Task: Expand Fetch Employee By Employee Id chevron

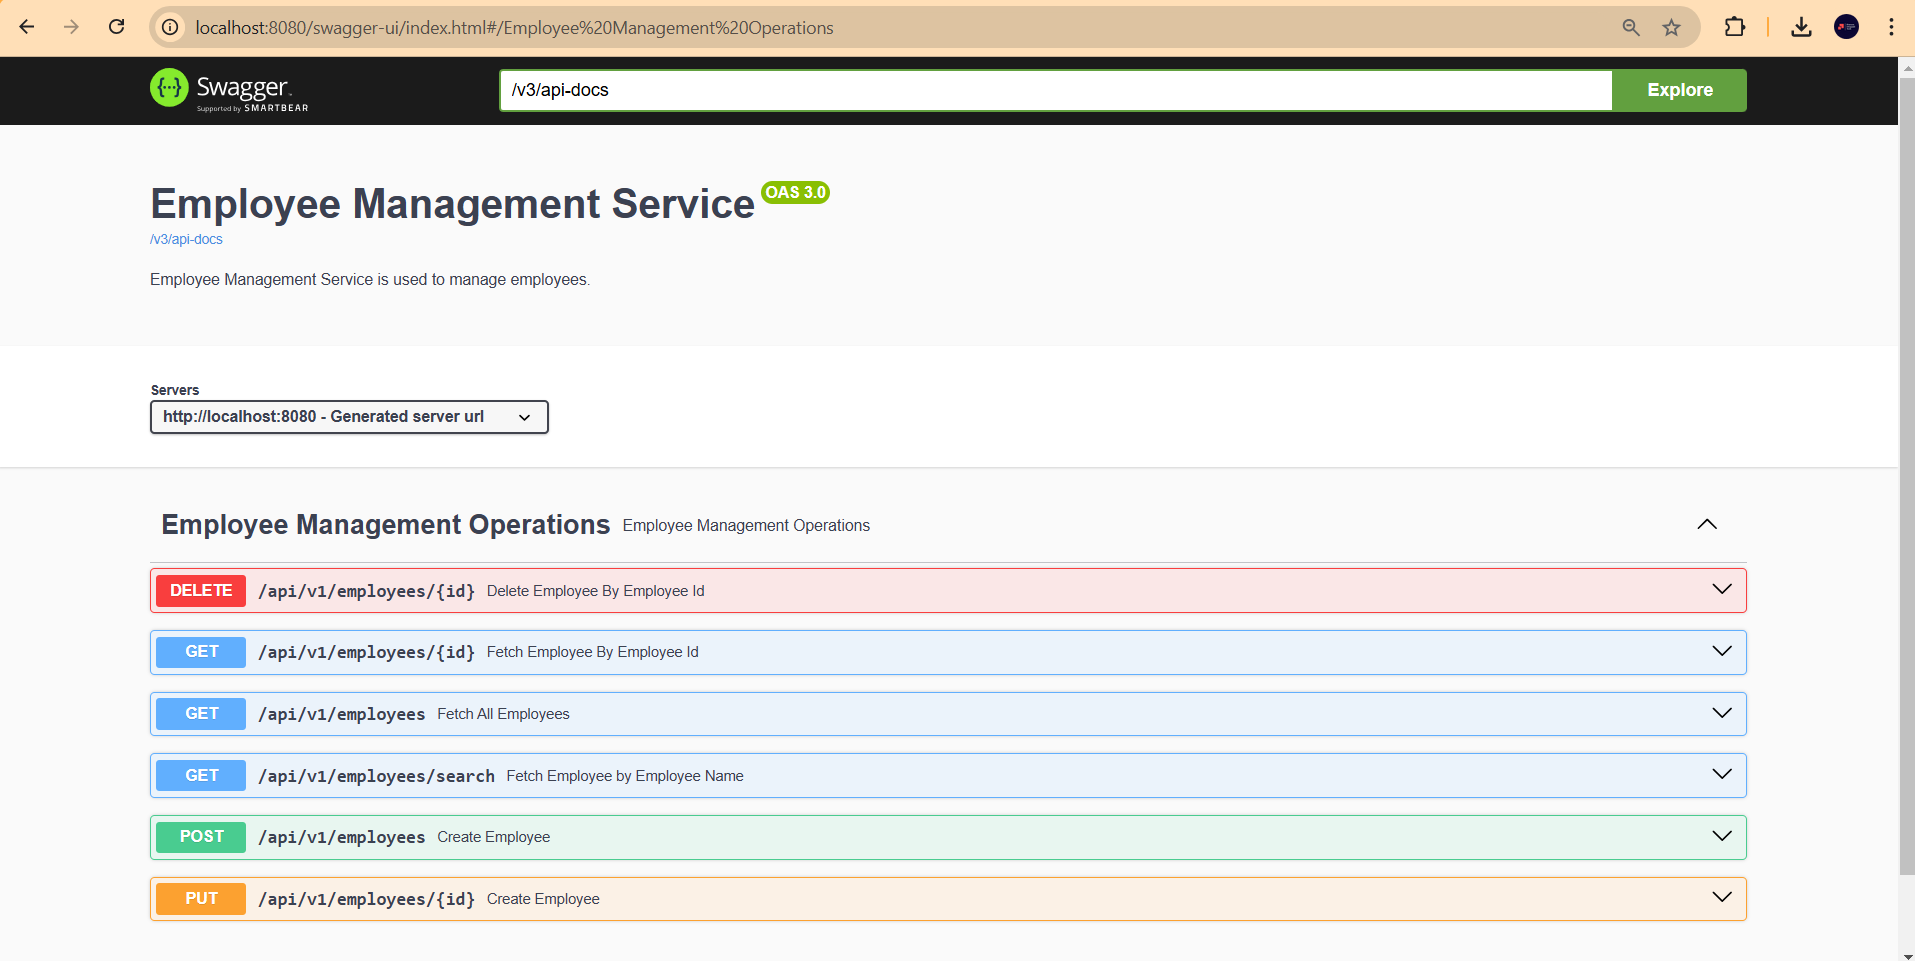Action: [1722, 651]
